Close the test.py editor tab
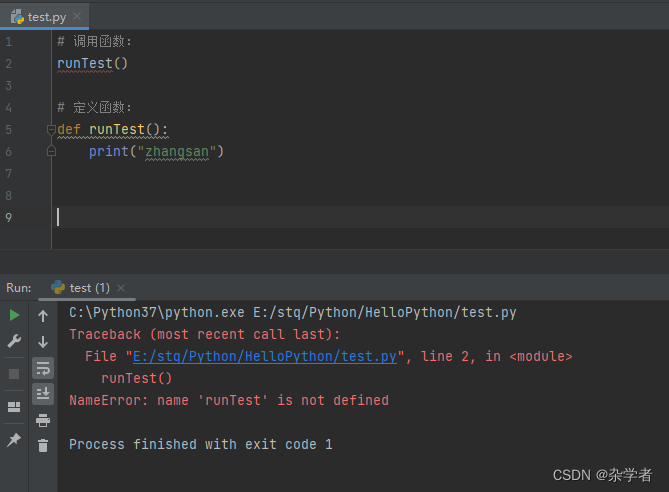The image size is (669, 492). click(x=77, y=16)
